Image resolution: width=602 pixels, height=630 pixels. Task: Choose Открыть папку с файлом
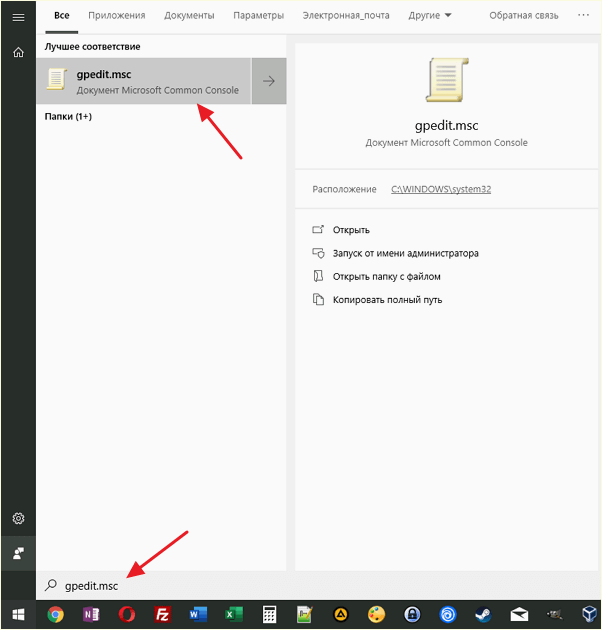[387, 277]
